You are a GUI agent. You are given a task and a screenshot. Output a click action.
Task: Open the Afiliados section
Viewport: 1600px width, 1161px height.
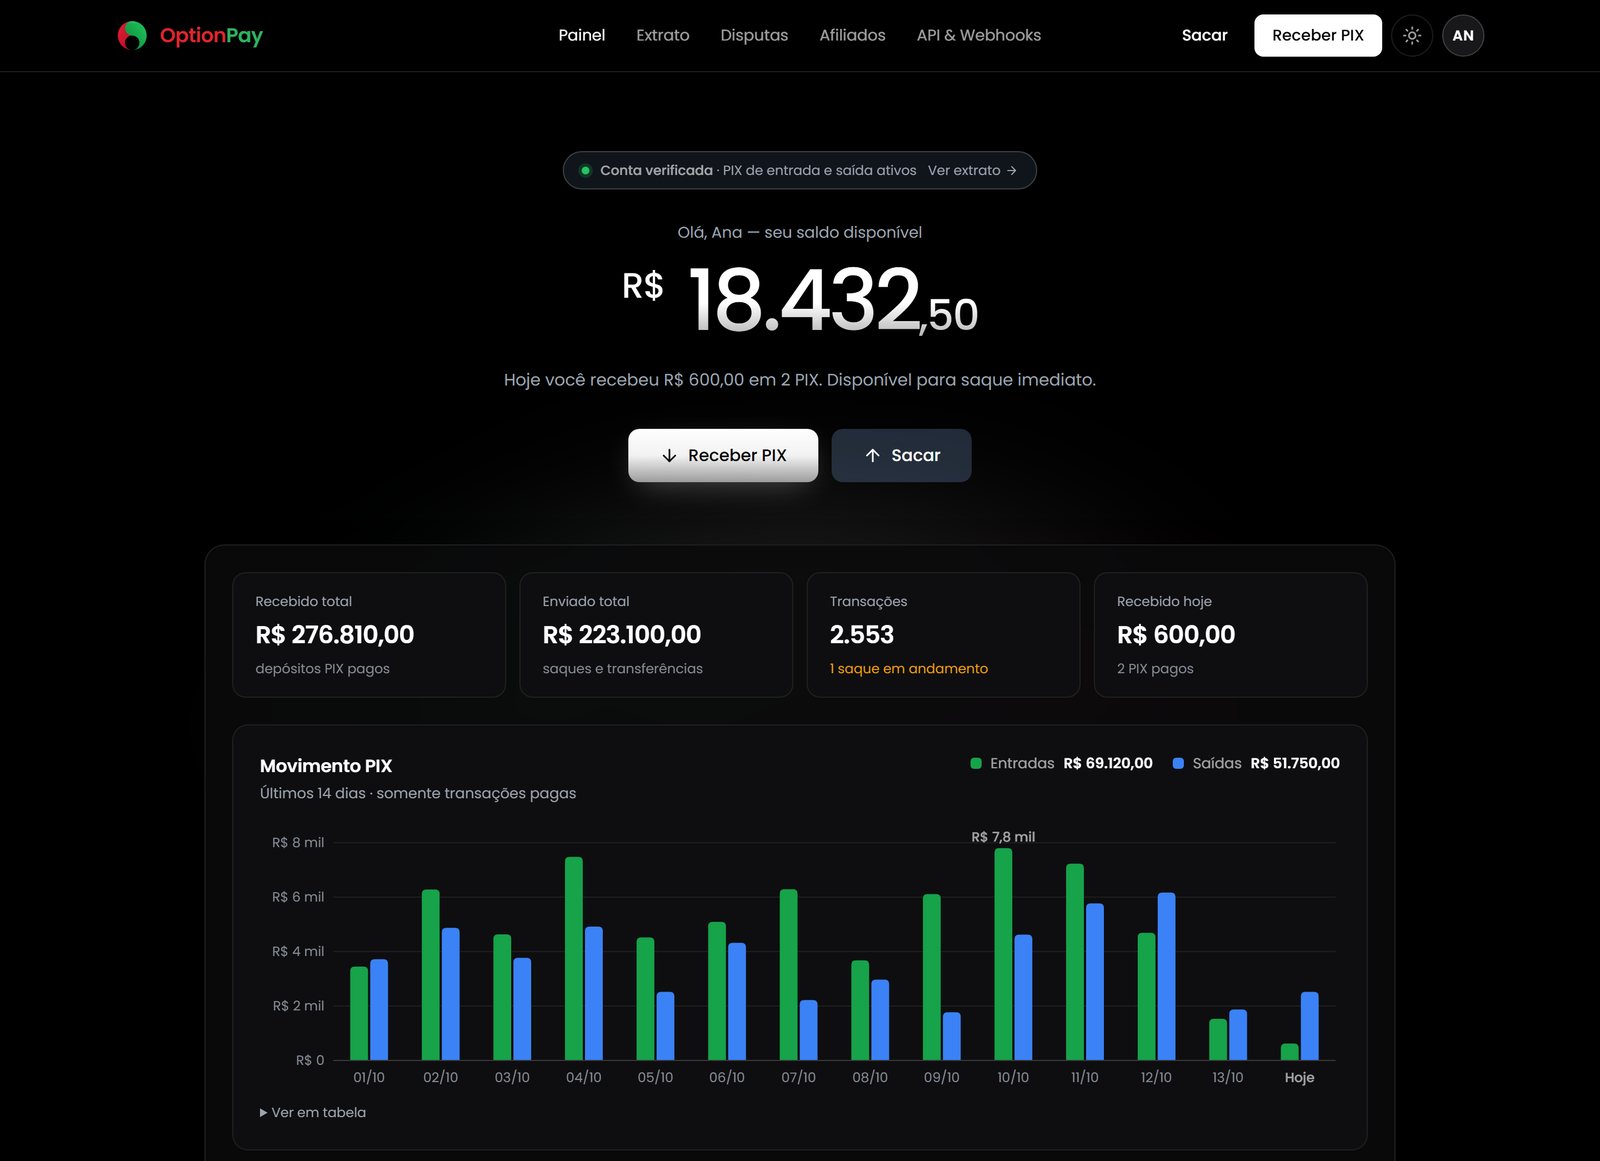[852, 35]
